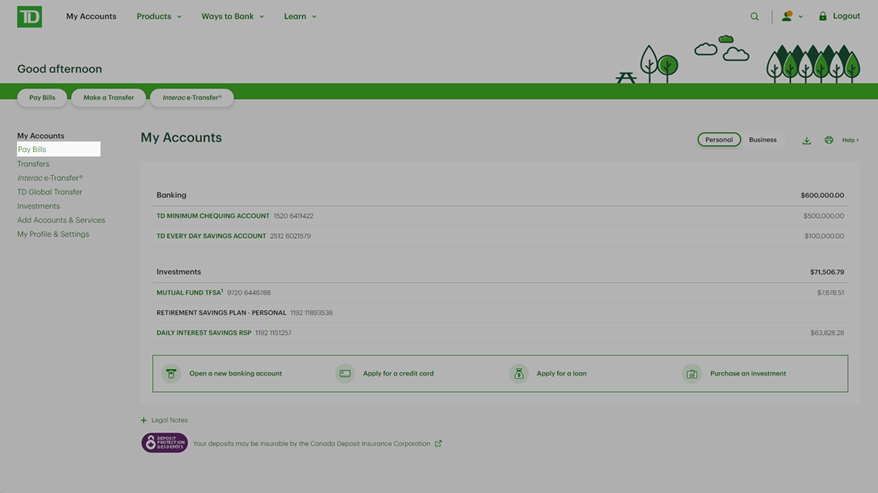Click the purchase investment icon
878x493 pixels.
tap(692, 373)
